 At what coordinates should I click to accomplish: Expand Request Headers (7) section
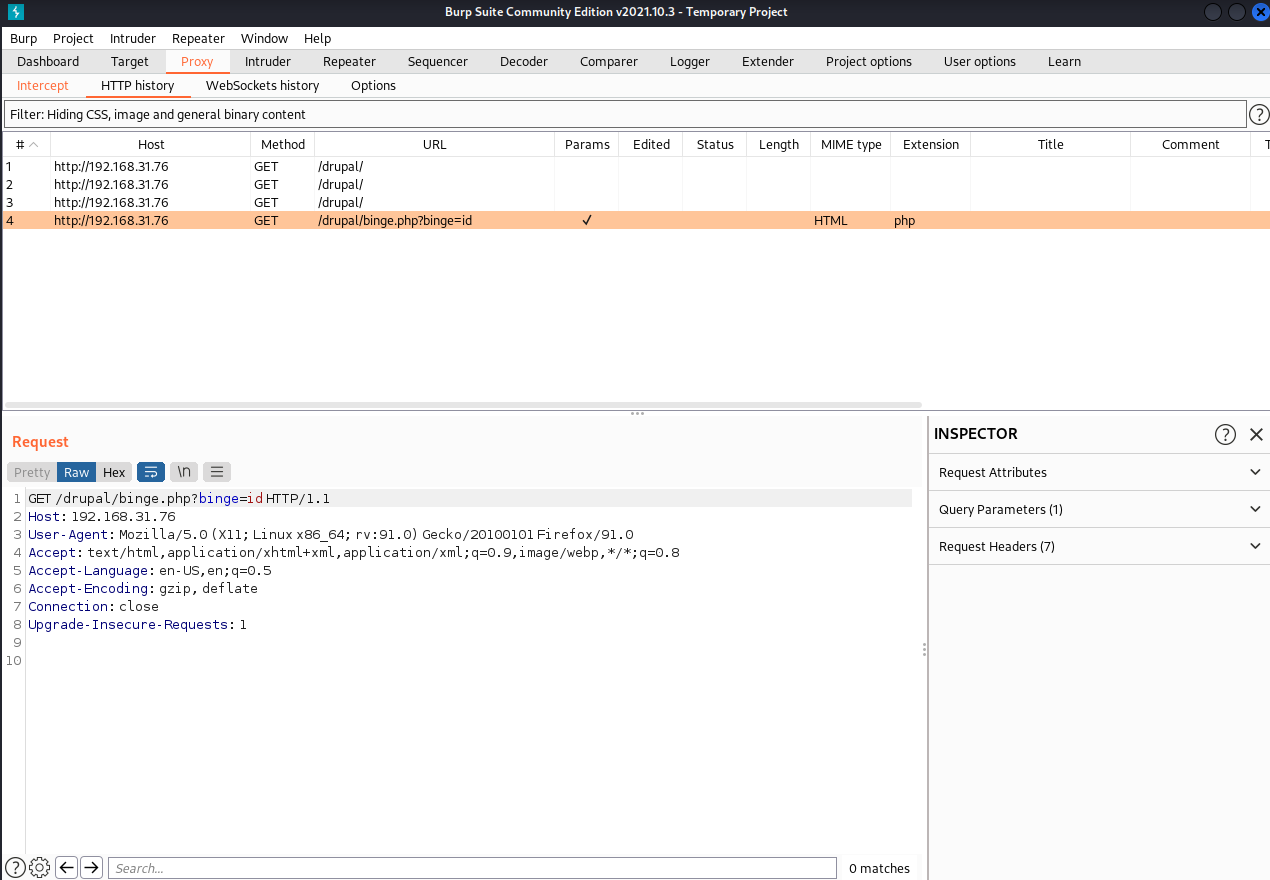coord(1099,546)
